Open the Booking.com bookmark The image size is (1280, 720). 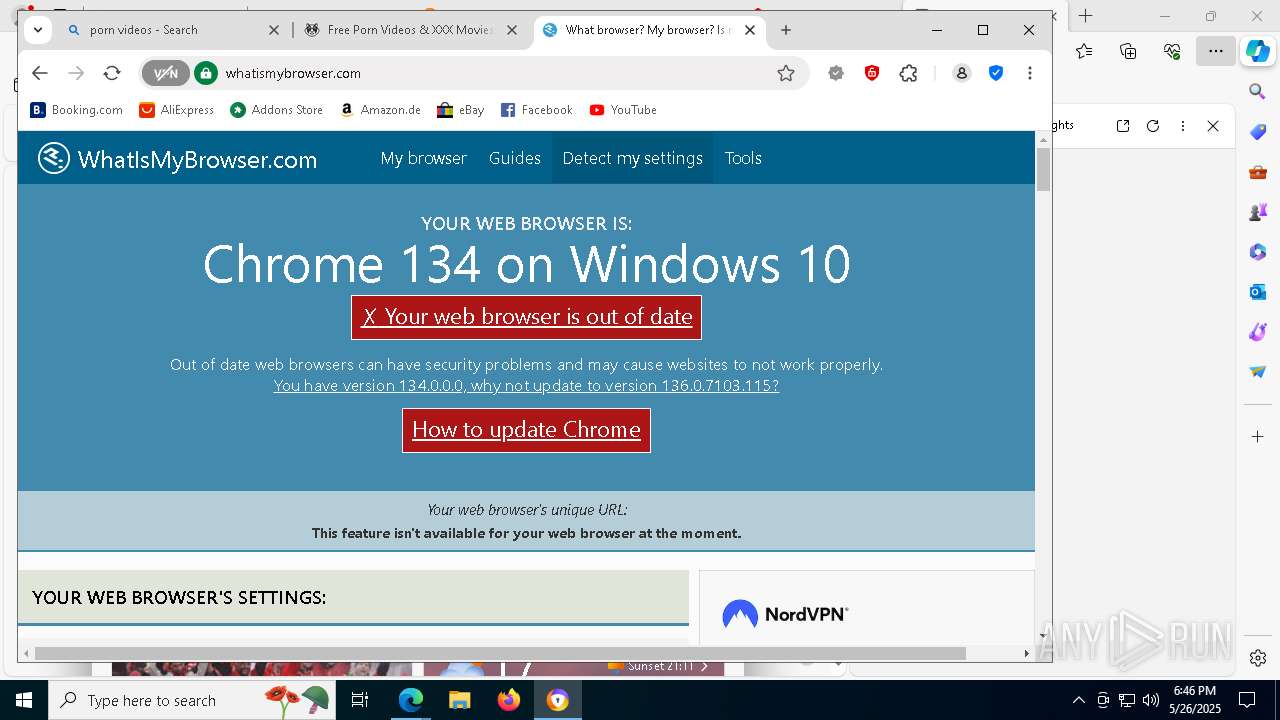coord(77,110)
